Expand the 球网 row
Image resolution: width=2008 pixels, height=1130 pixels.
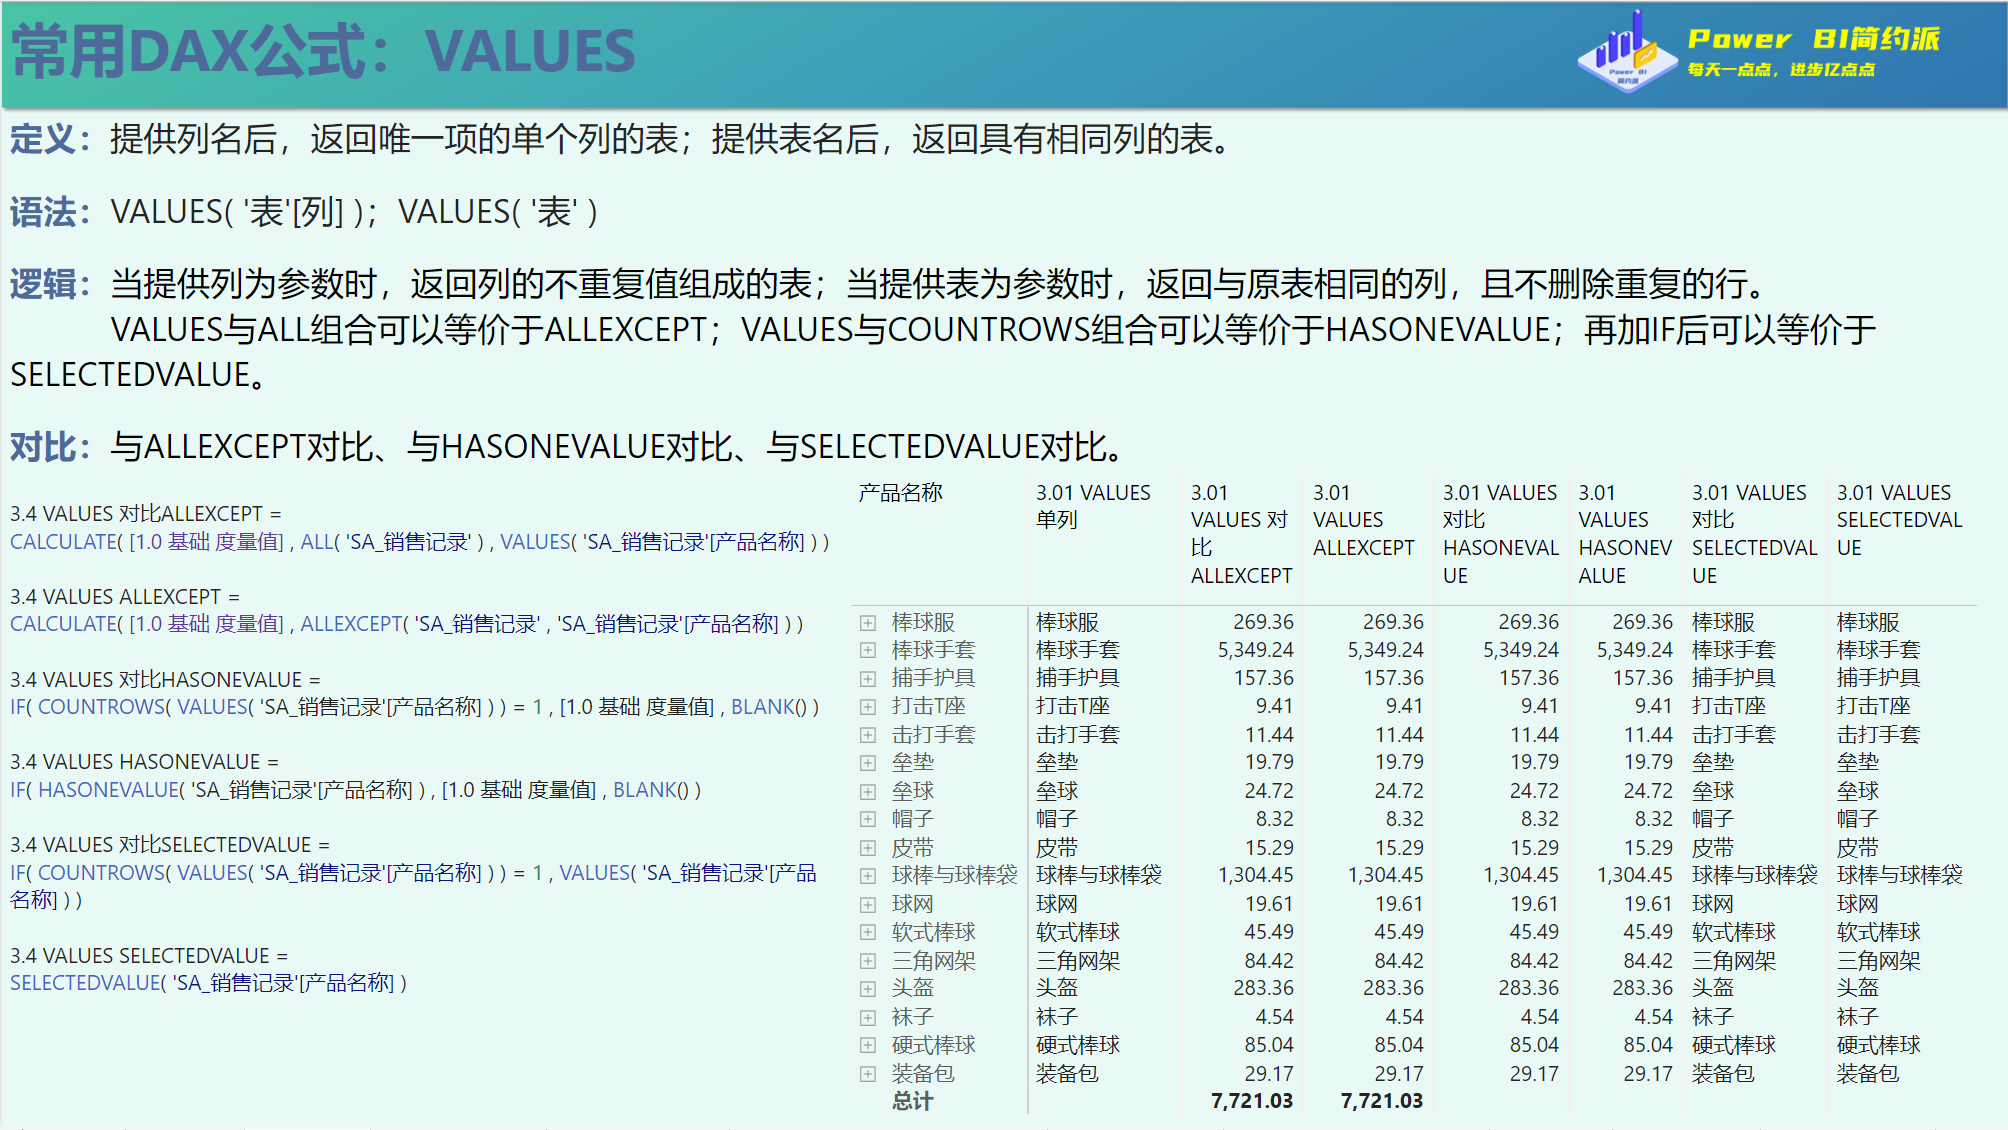868,905
